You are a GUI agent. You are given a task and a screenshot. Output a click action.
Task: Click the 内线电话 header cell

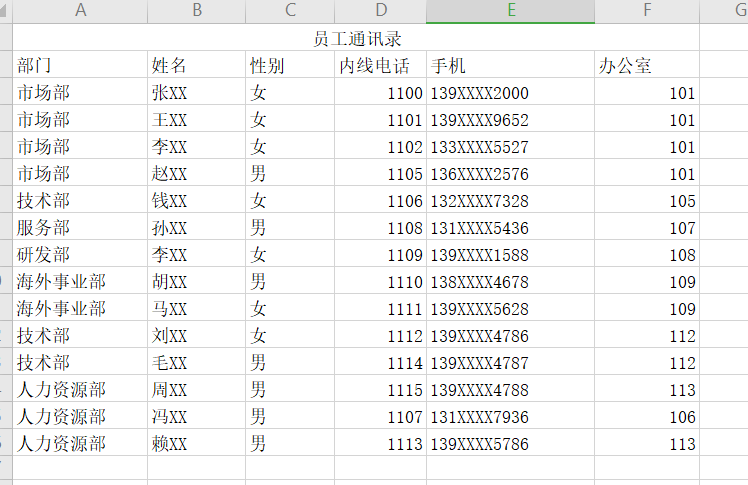pyautogui.click(x=381, y=65)
